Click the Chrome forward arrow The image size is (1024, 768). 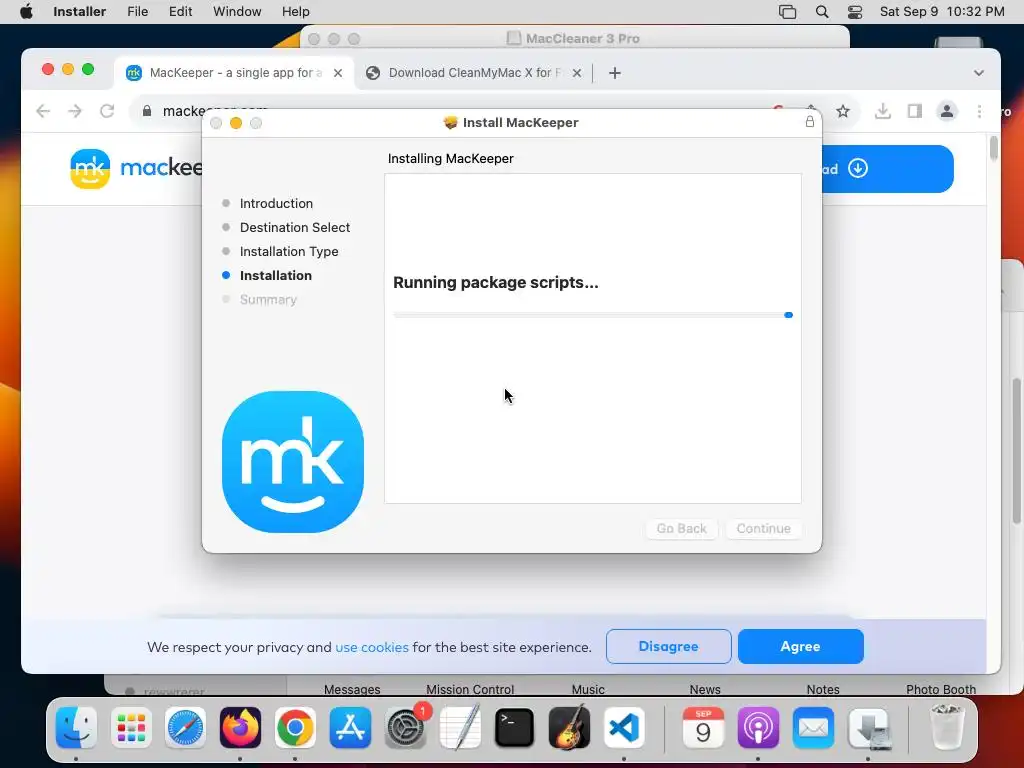(x=75, y=111)
